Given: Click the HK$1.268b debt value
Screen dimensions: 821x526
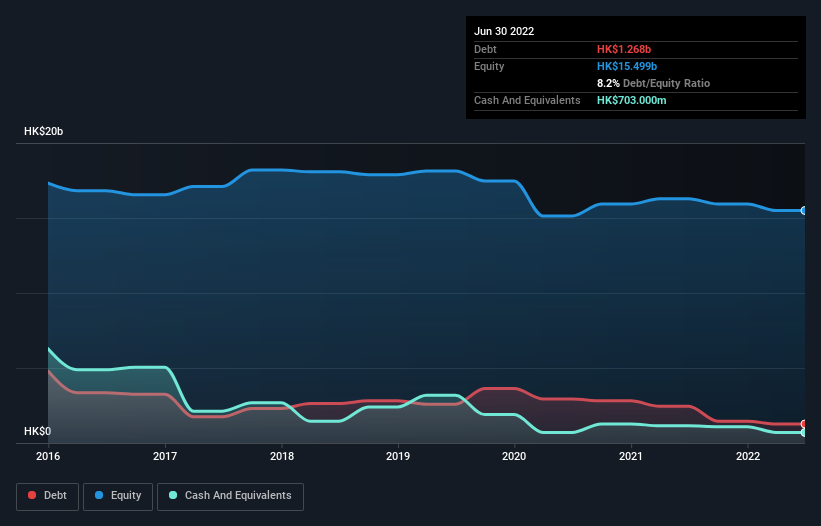Looking at the screenshot, I should [x=624, y=49].
